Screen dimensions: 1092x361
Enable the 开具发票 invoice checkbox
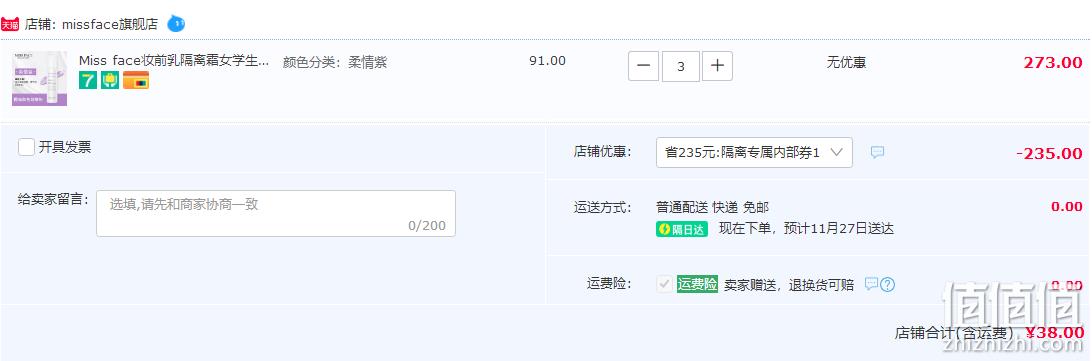pos(26,147)
